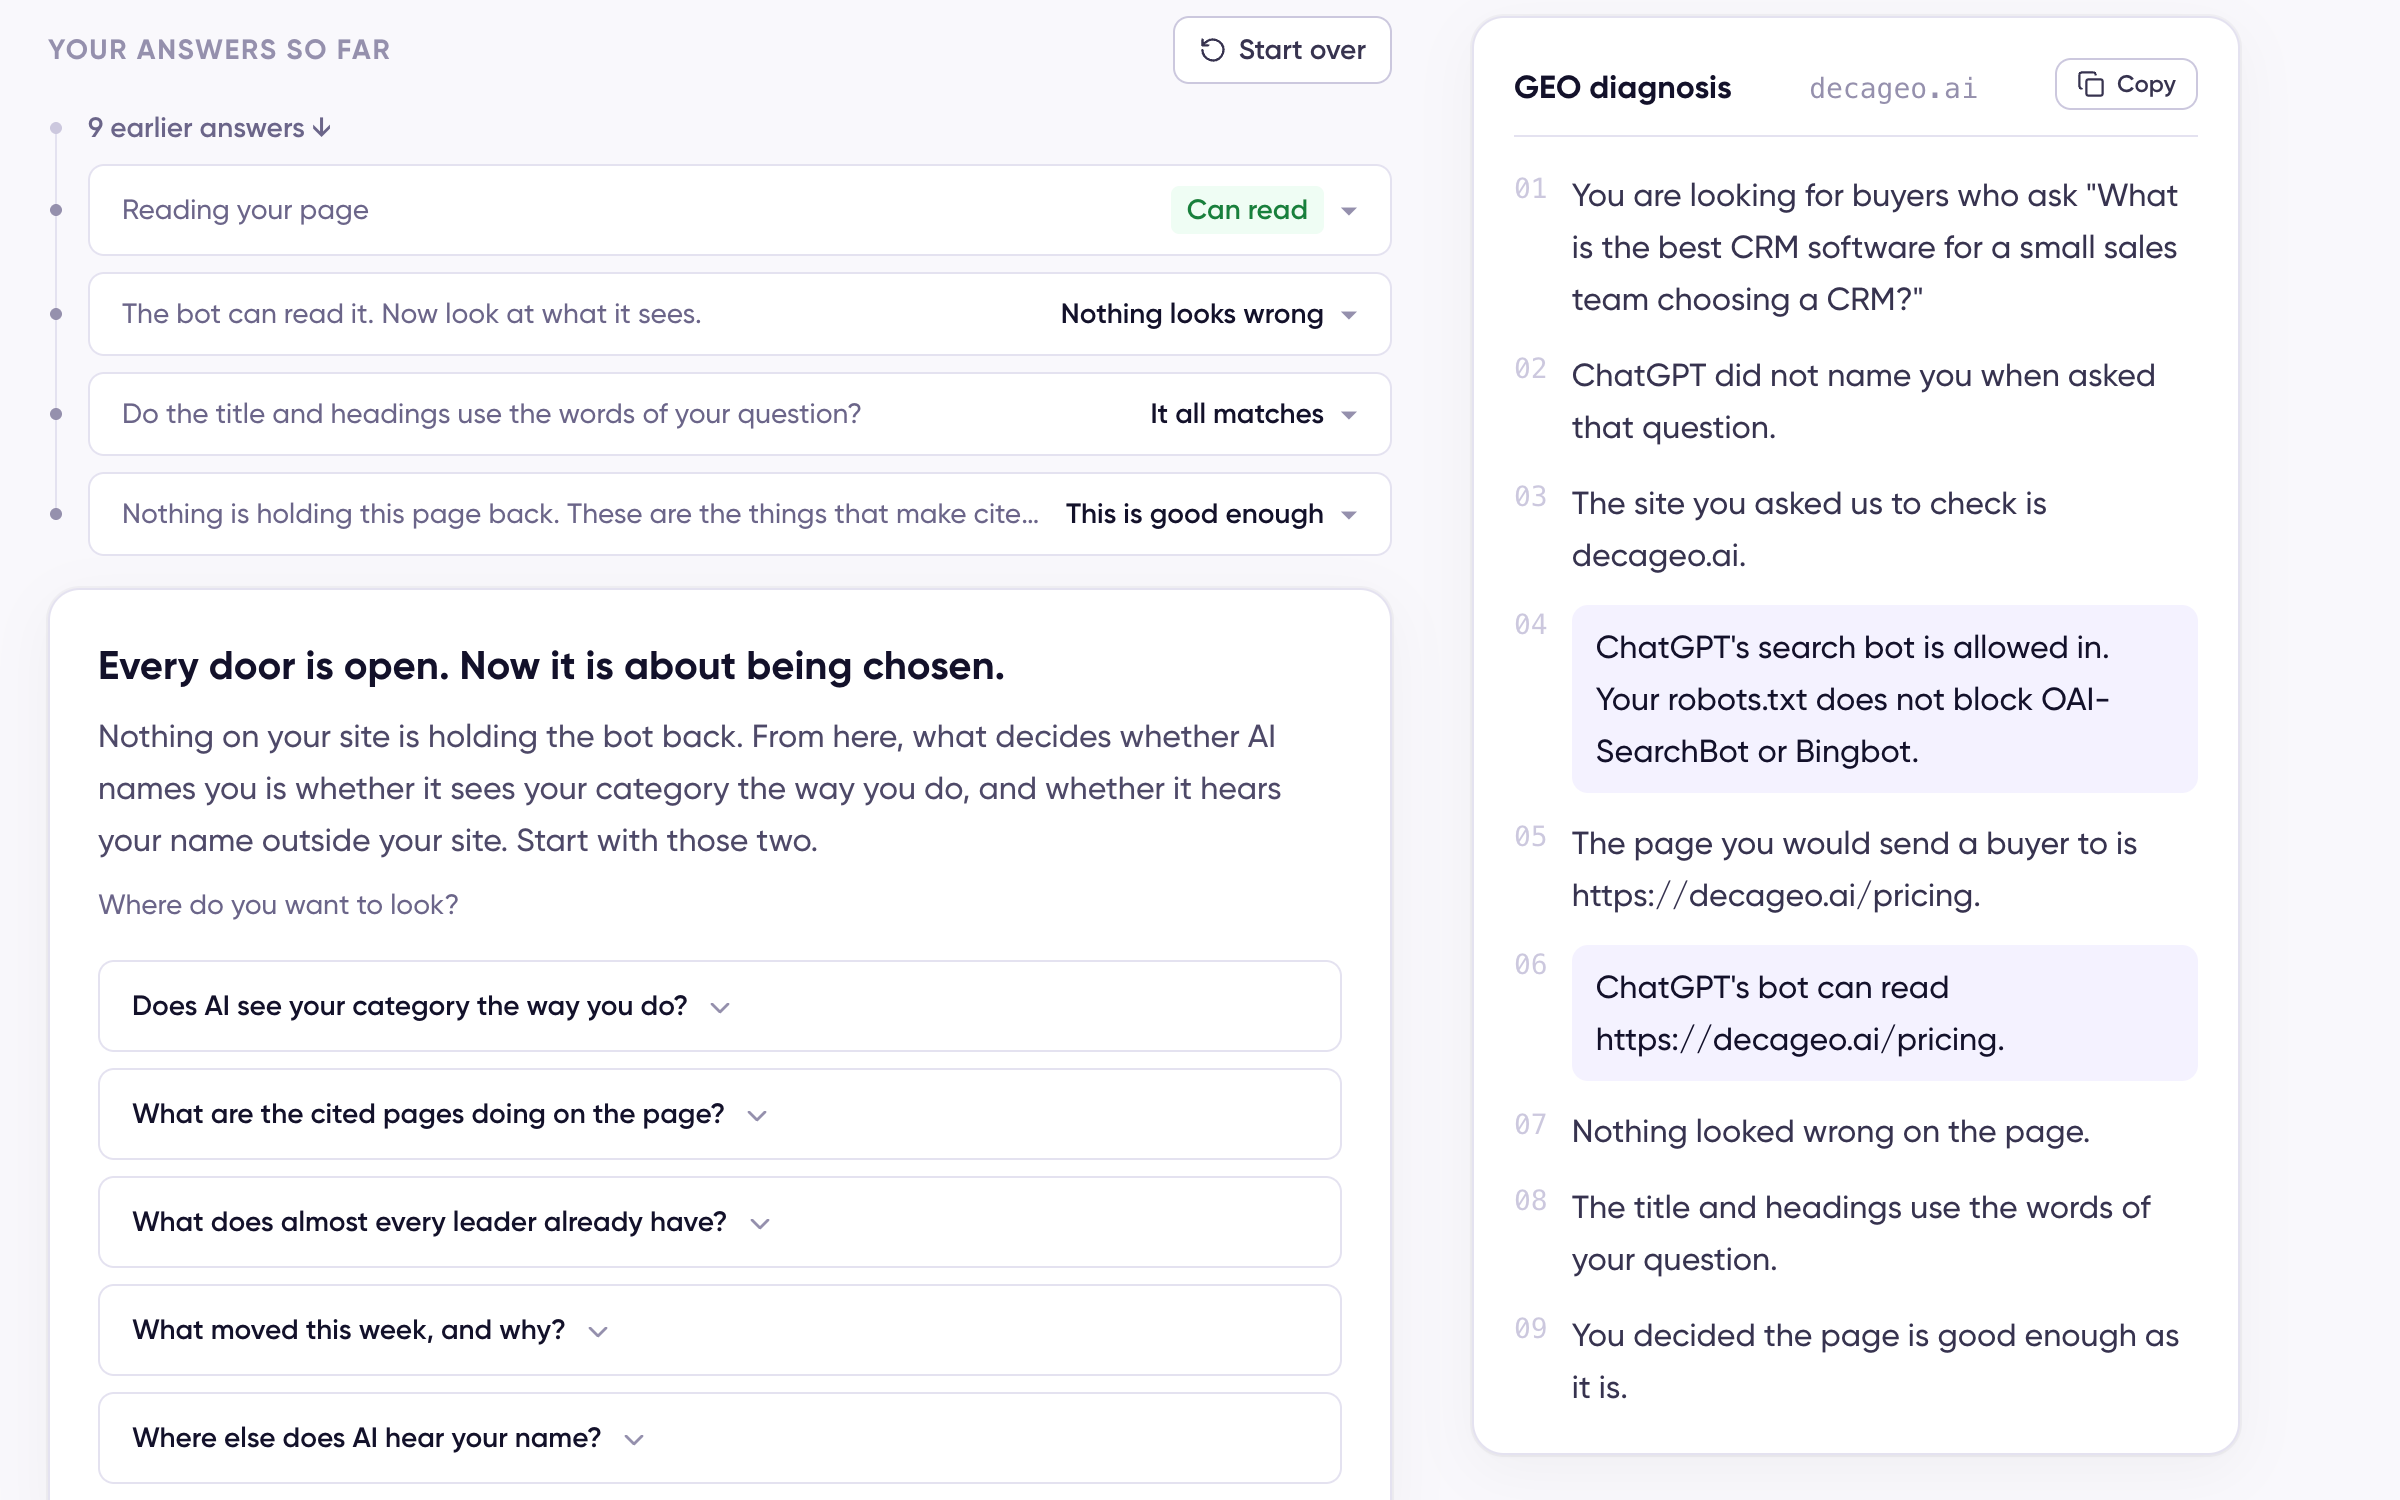Click diagnosis step 05 with pricing page URL

[1854, 869]
